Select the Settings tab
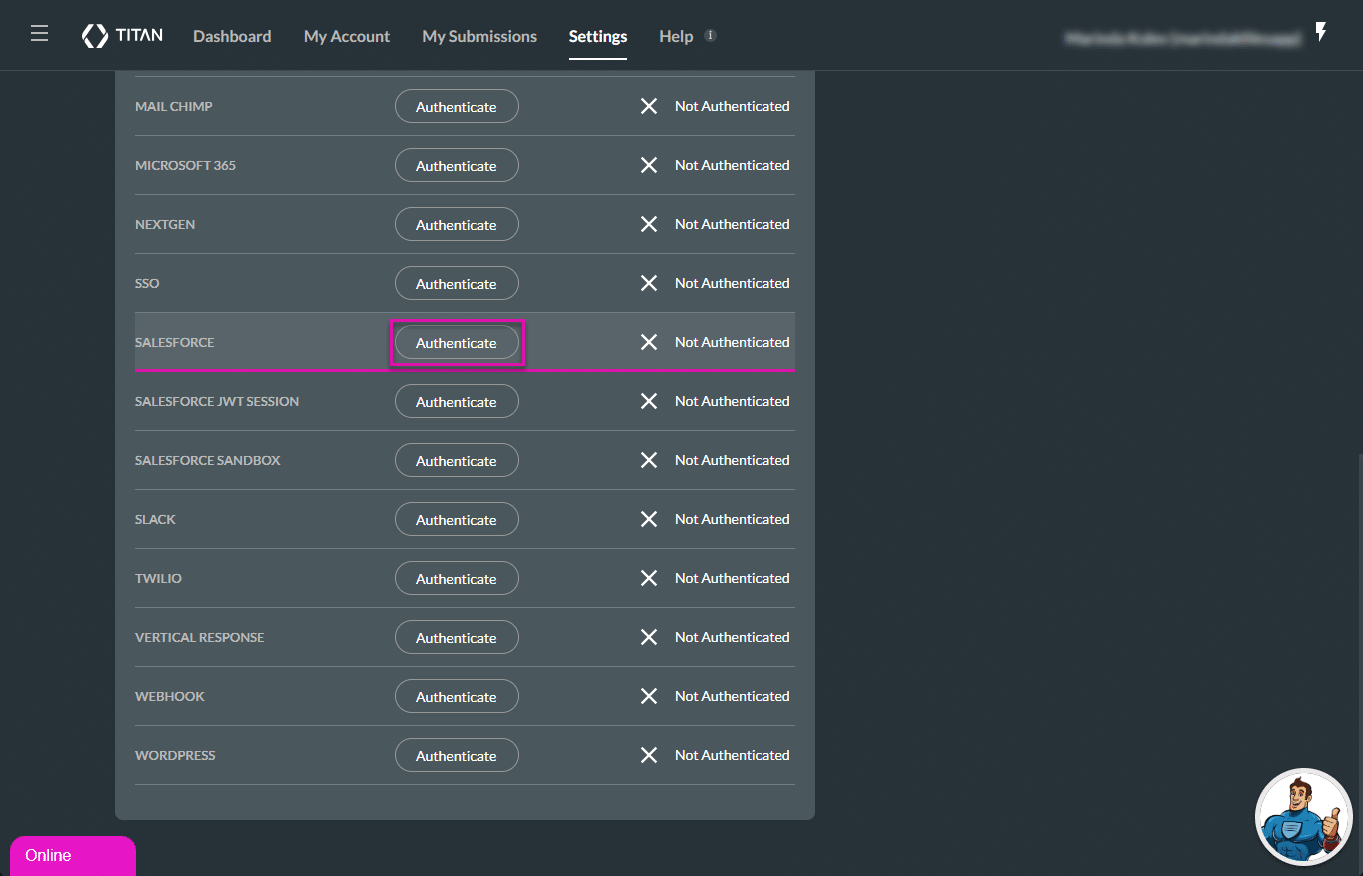1363x876 pixels. coord(597,36)
